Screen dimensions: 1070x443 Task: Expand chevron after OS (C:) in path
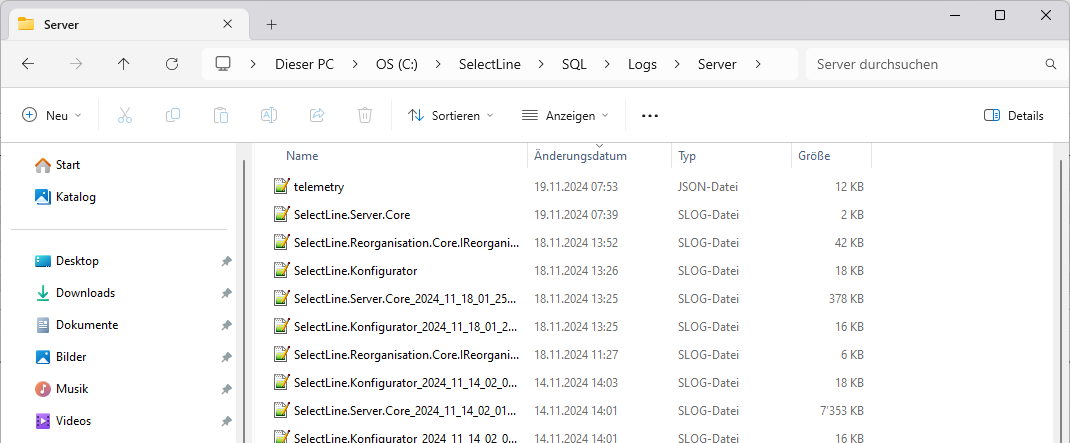click(x=438, y=64)
